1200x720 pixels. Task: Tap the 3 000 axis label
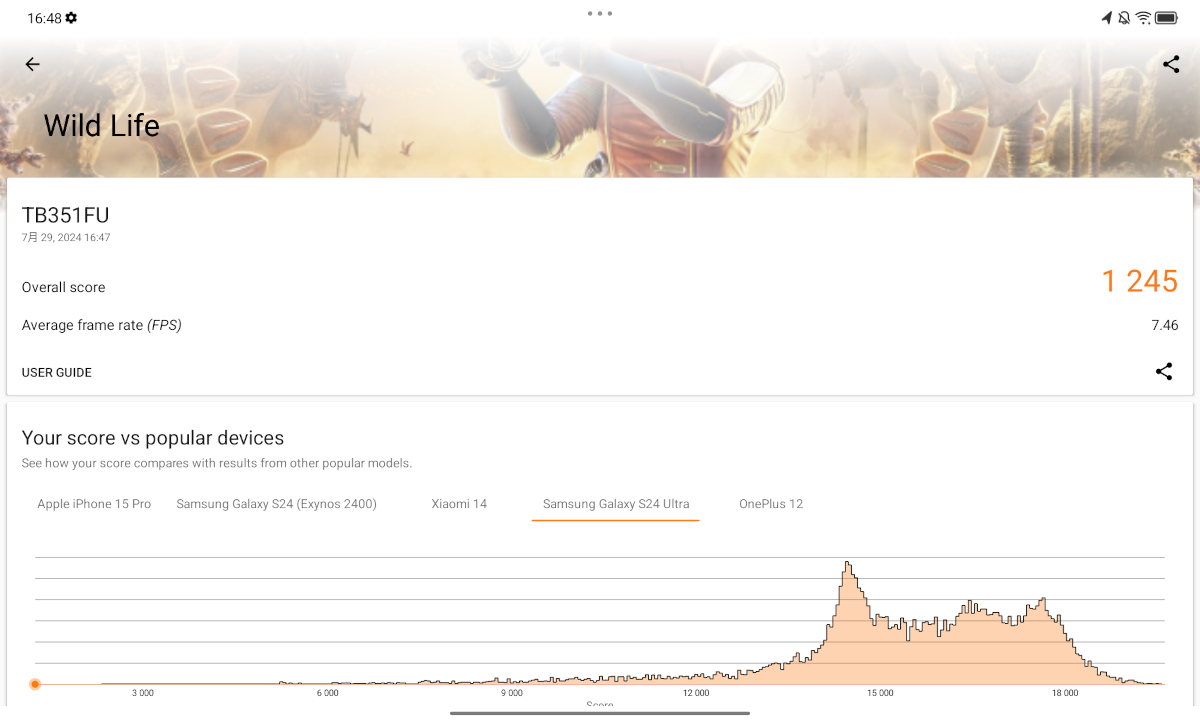point(143,693)
